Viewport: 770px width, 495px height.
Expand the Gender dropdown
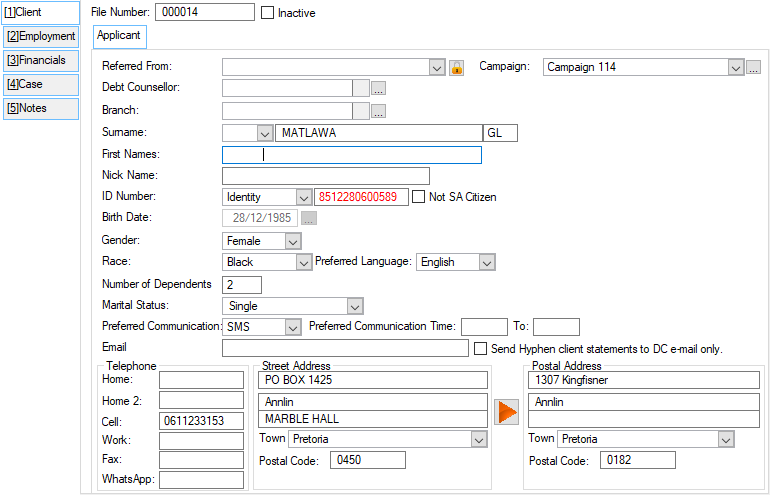[291, 241]
